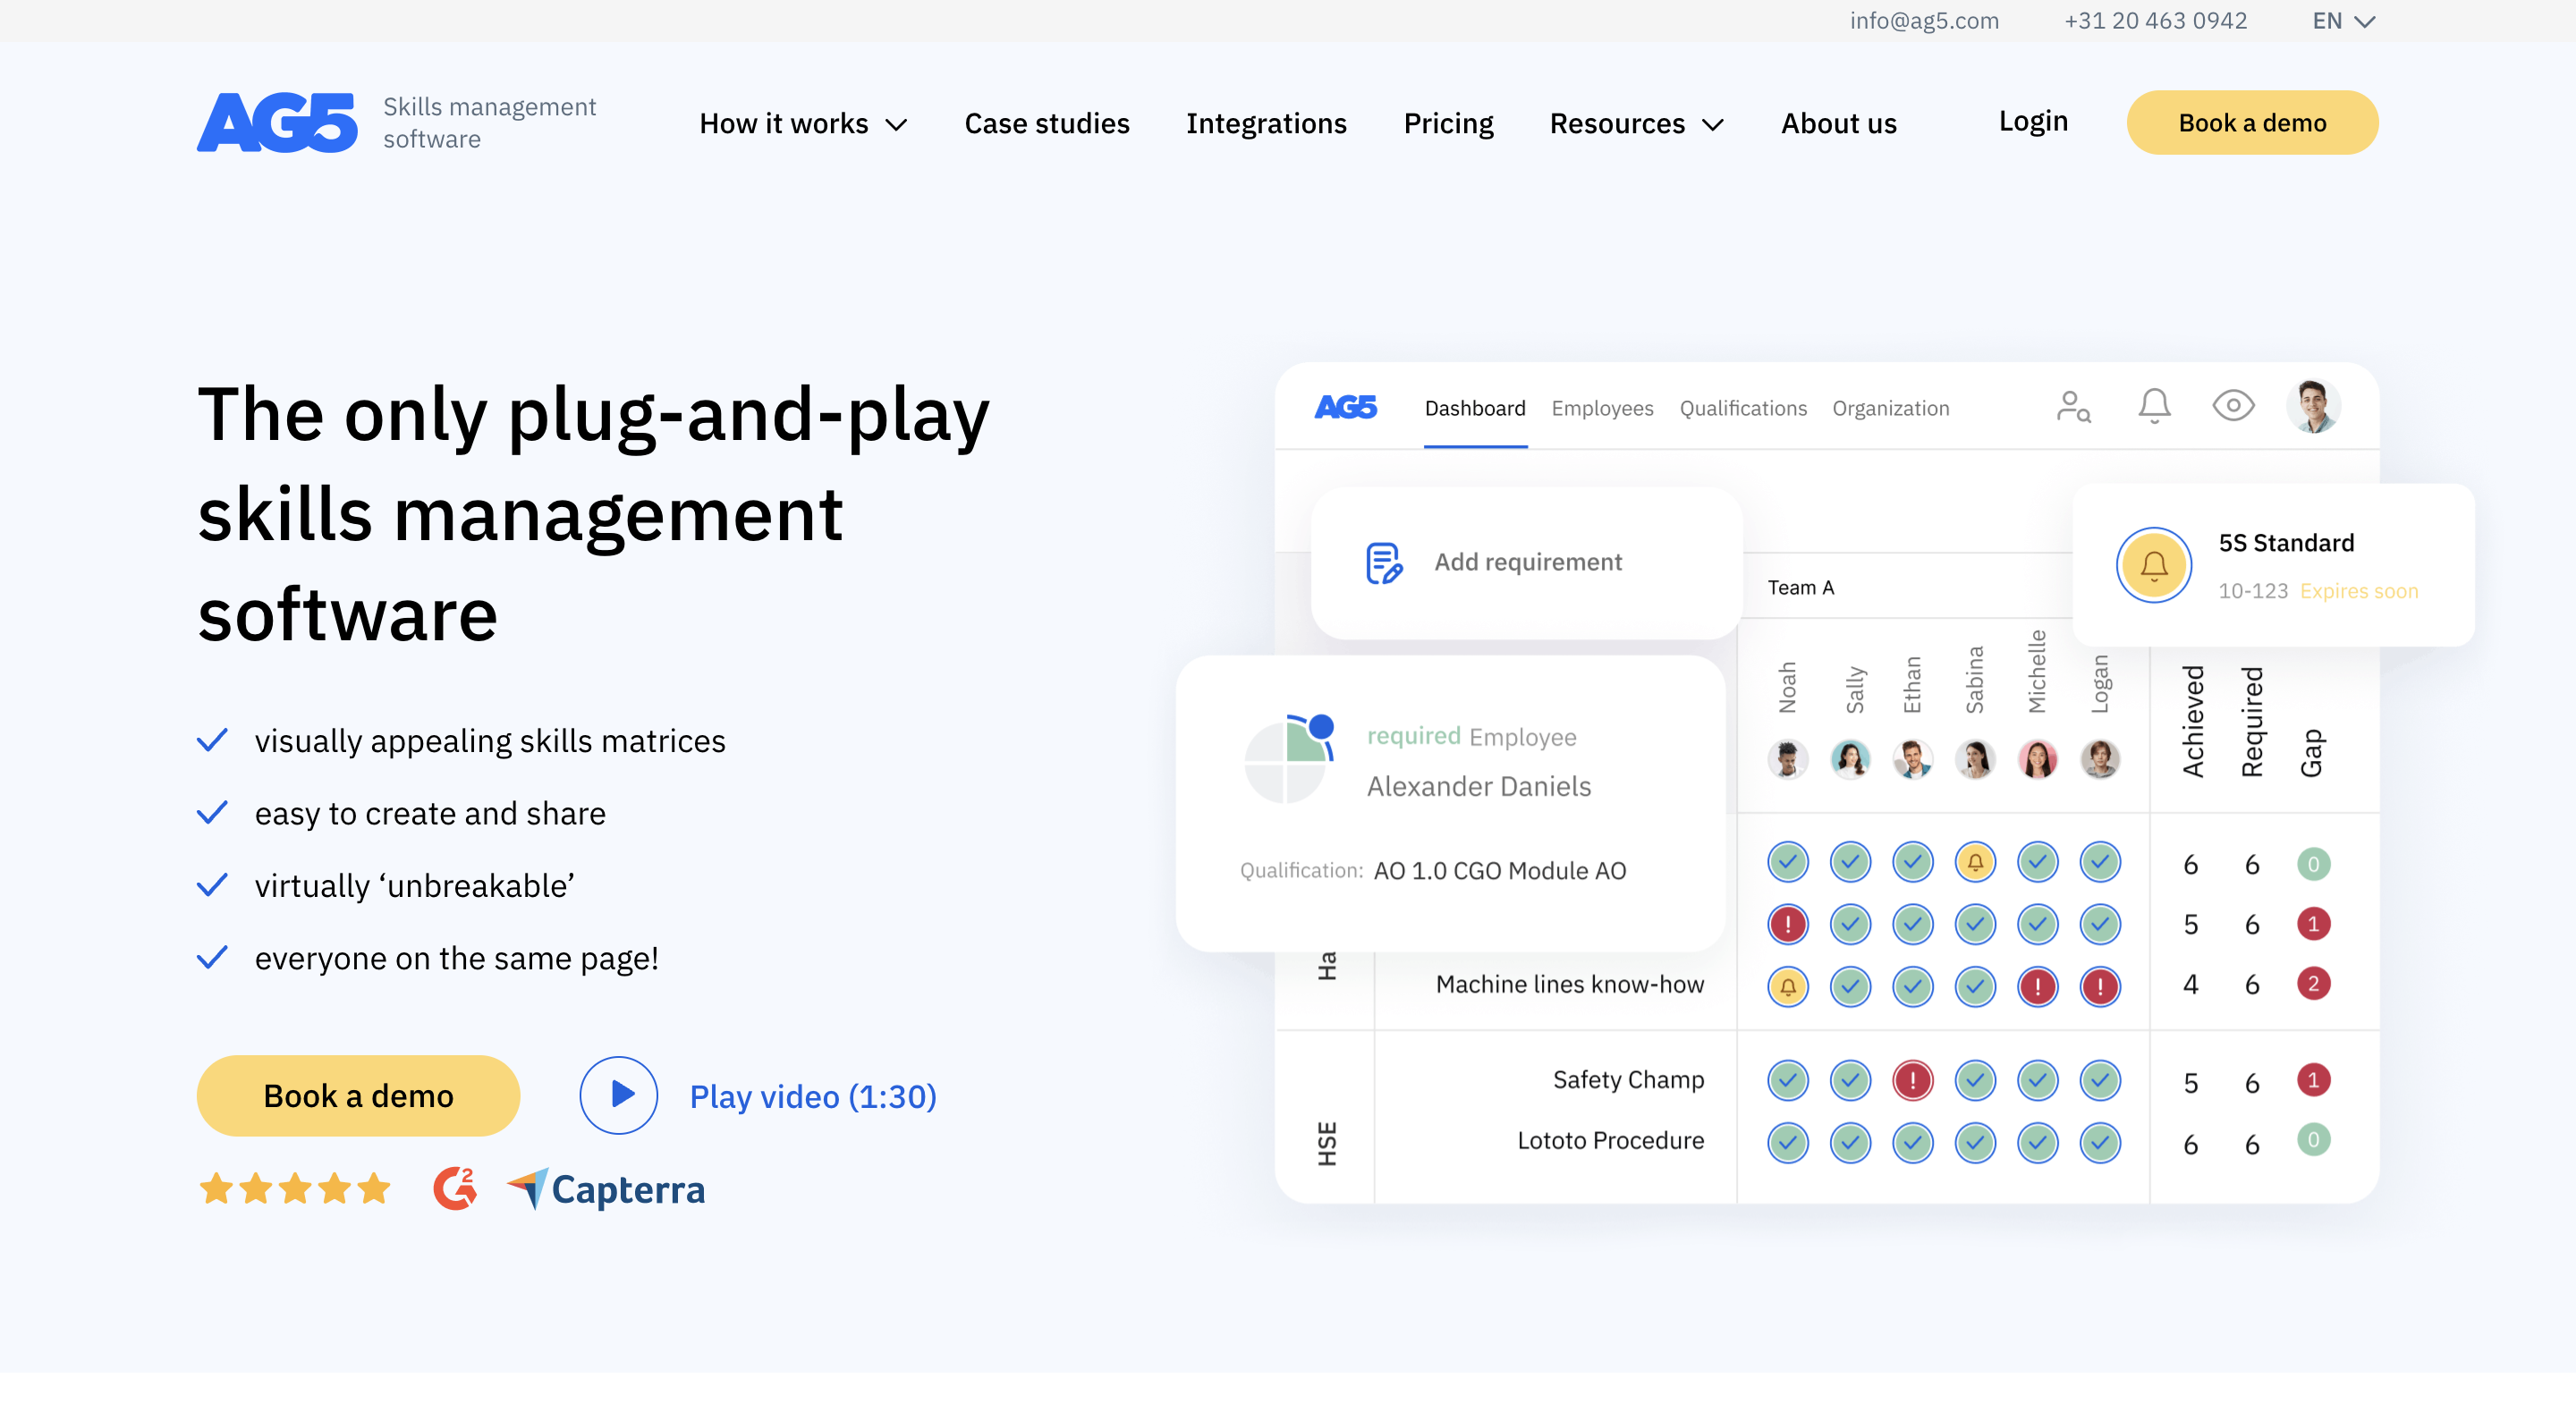Click the employee search icon in dashboard
The image size is (2576, 1412).
(x=2073, y=406)
